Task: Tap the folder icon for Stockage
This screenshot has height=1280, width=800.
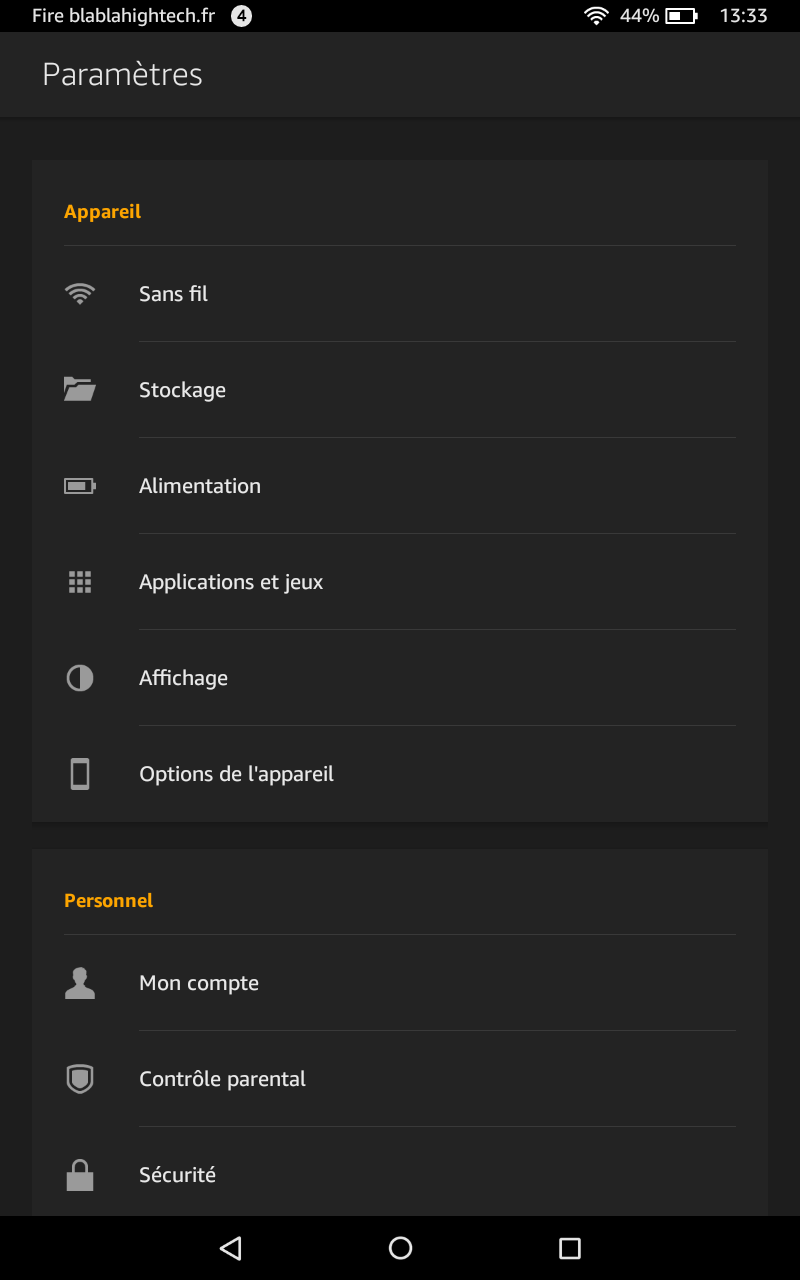Action: pos(80,390)
